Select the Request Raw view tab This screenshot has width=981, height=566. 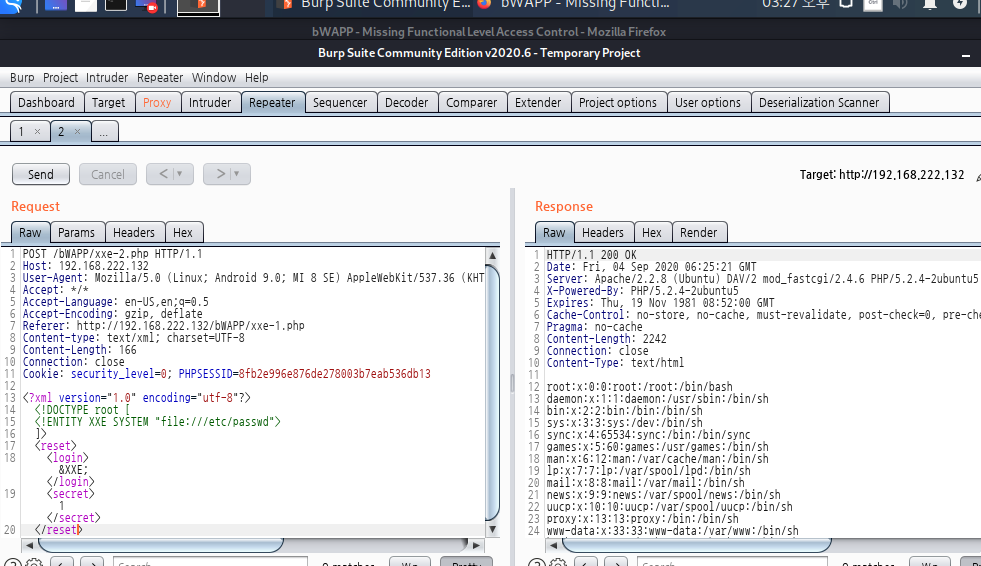coord(30,233)
